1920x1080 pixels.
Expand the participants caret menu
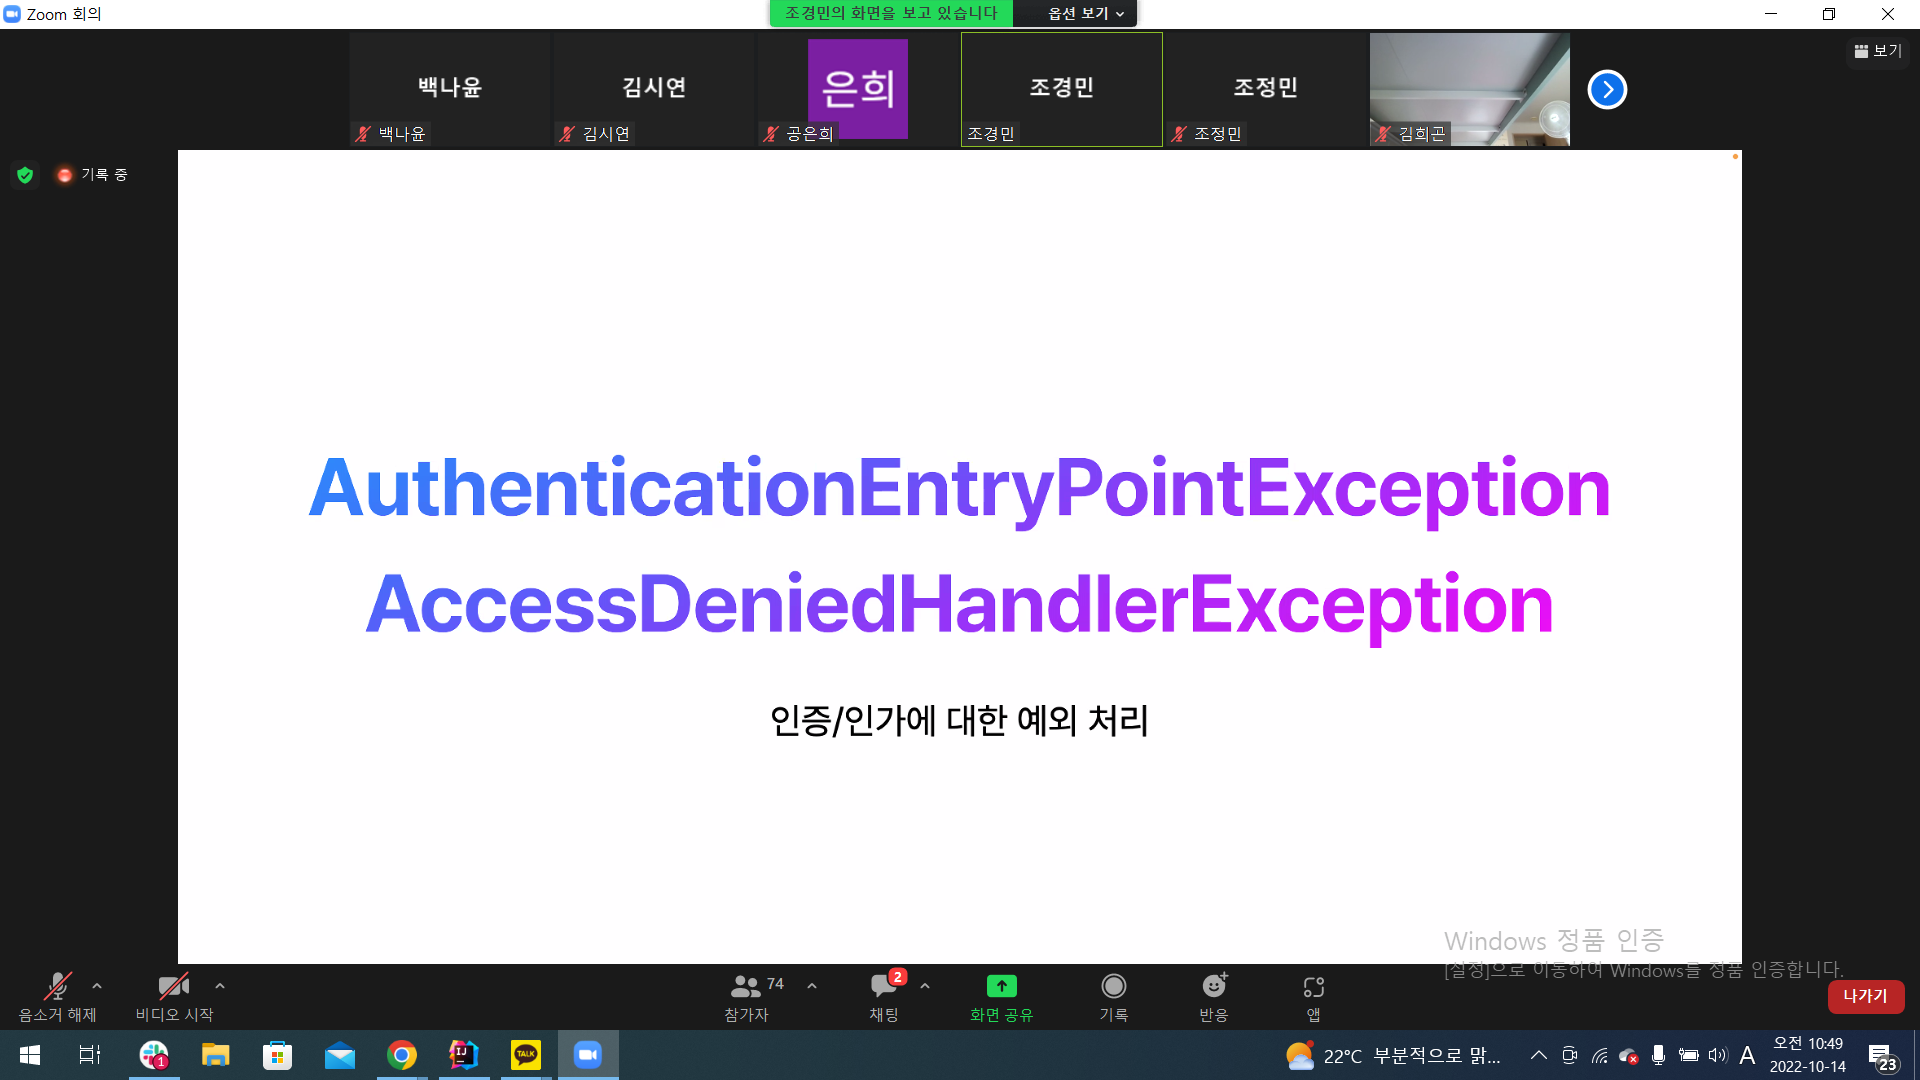tap(812, 986)
